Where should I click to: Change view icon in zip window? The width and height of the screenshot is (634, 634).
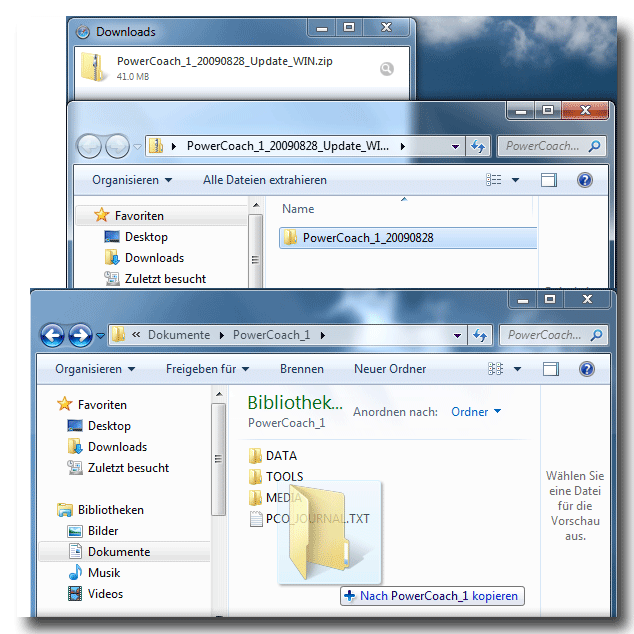[x=494, y=180]
